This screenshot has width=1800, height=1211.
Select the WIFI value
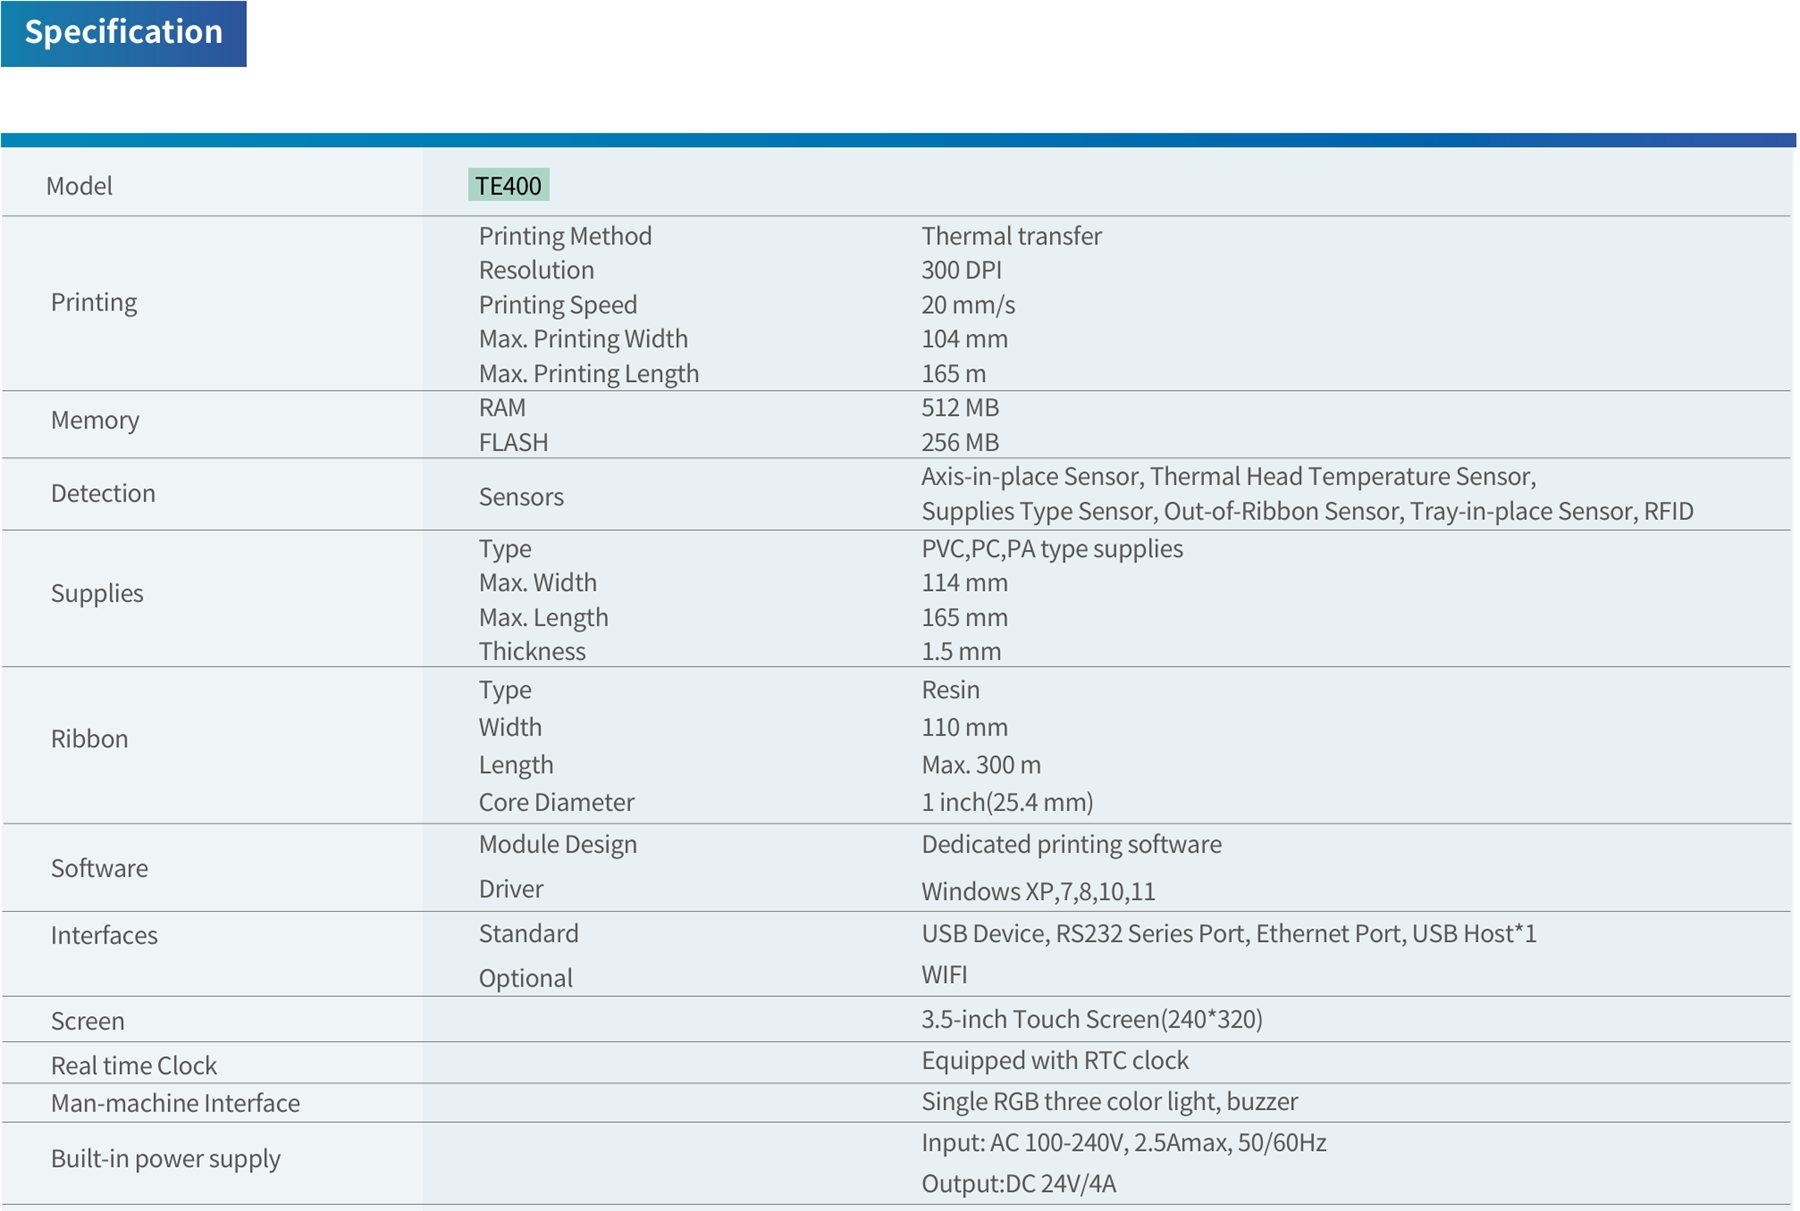(x=944, y=974)
